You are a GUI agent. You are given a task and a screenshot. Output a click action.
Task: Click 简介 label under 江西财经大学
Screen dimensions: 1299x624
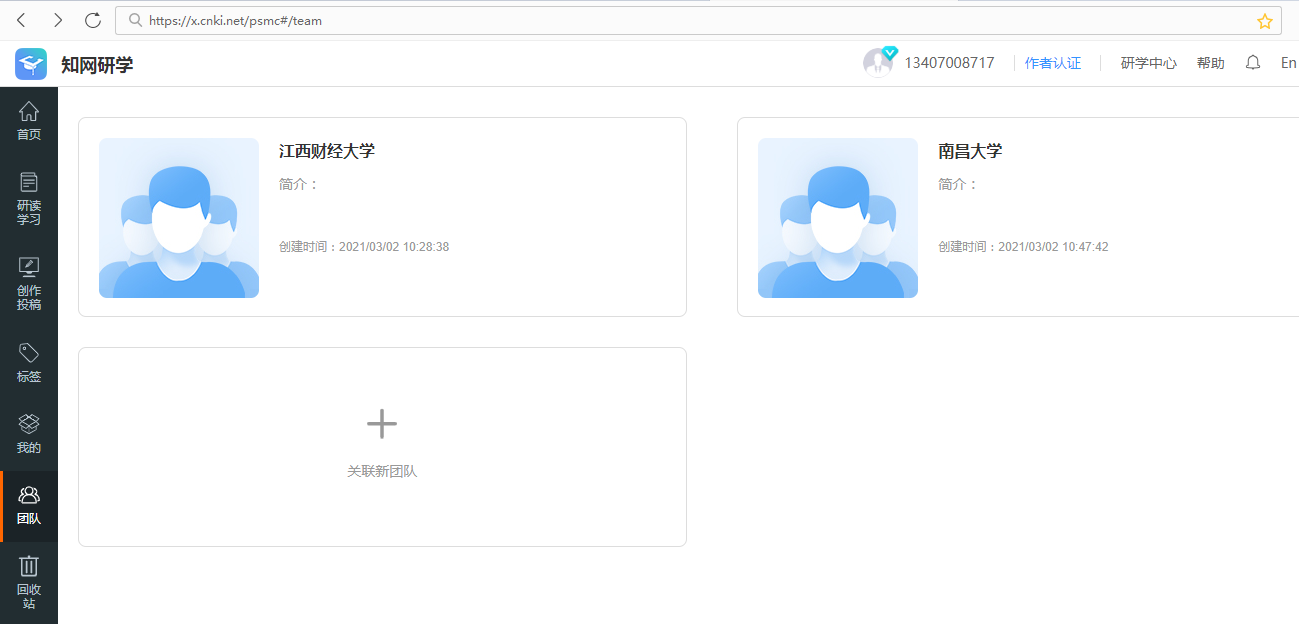[x=299, y=184]
